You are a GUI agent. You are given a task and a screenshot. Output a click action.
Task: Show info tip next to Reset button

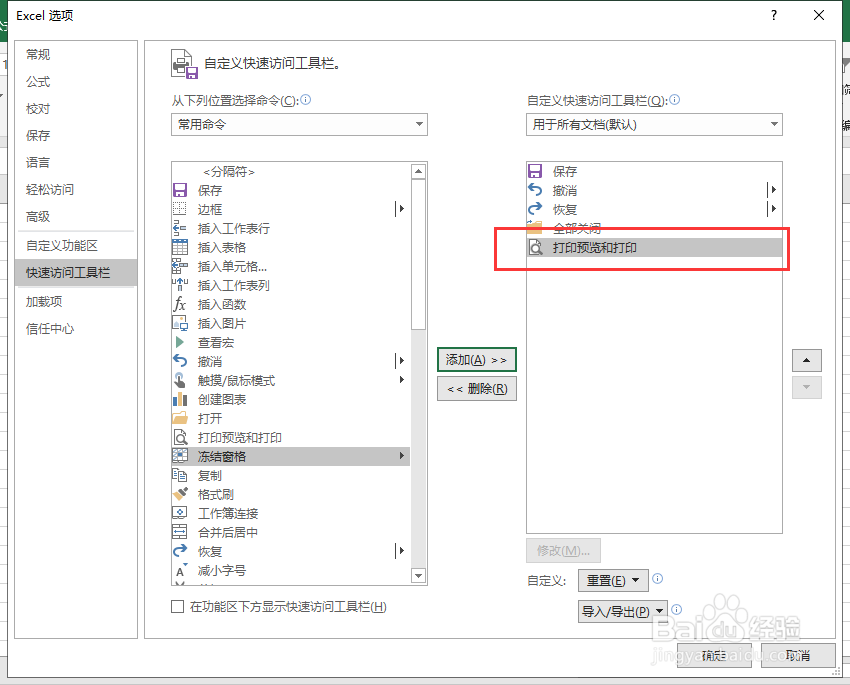658,578
